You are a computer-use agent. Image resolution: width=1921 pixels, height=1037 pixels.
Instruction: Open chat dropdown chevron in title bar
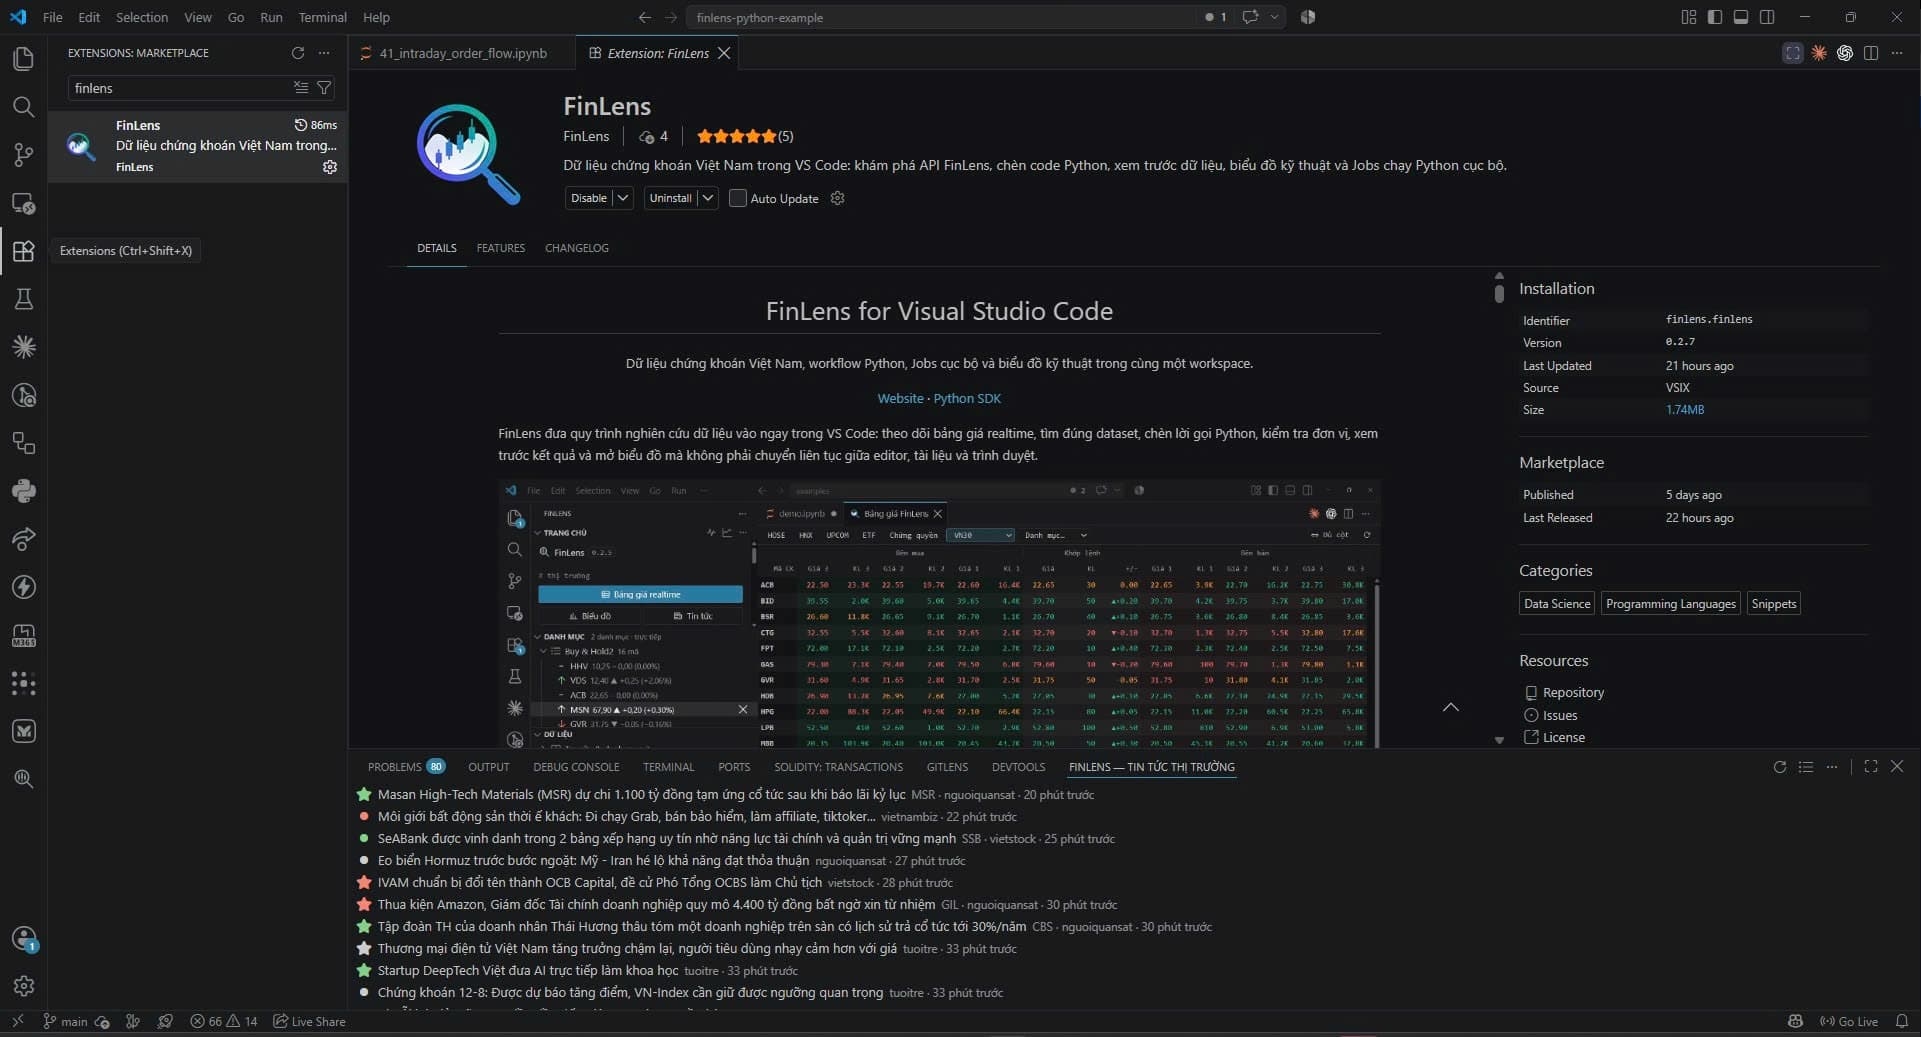click(x=1274, y=17)
